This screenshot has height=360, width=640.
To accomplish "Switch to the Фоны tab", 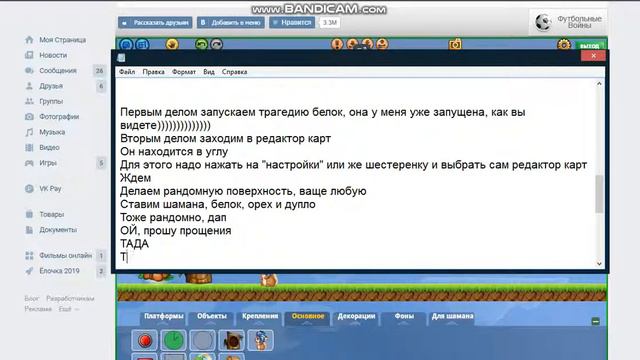I will [404, 316].
